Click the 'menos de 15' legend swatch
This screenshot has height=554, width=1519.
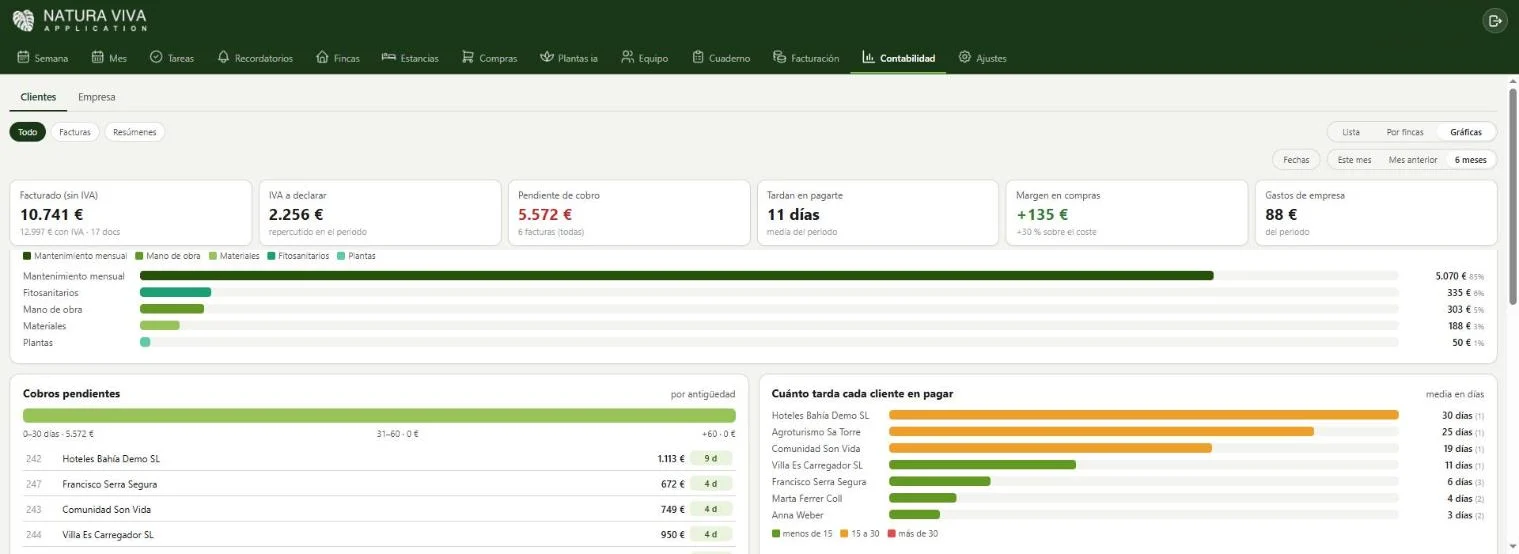(x=776, y=534)
